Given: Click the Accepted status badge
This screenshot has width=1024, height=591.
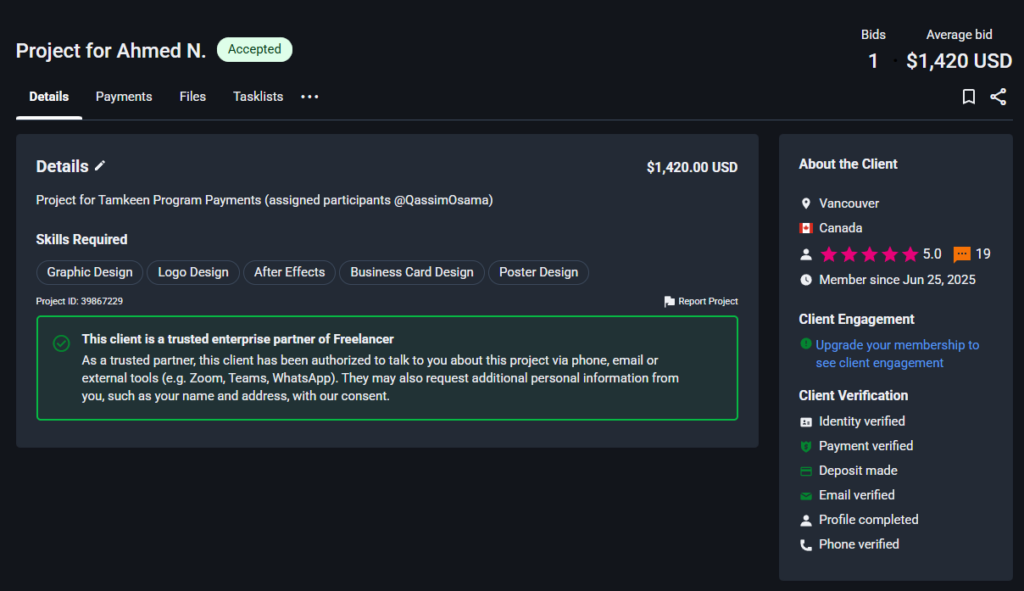Looking at the screenshot, I should (254, 49).
